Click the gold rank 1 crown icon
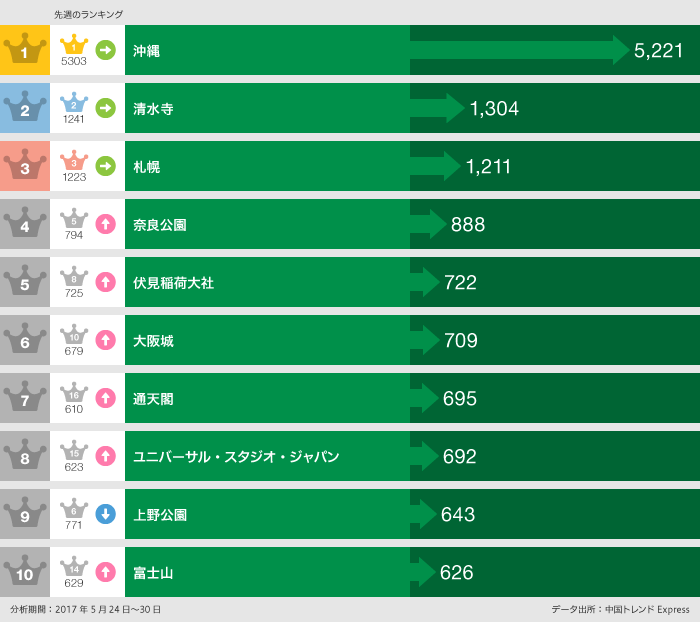This screenshot has width=700, height=622. (25, 50)
